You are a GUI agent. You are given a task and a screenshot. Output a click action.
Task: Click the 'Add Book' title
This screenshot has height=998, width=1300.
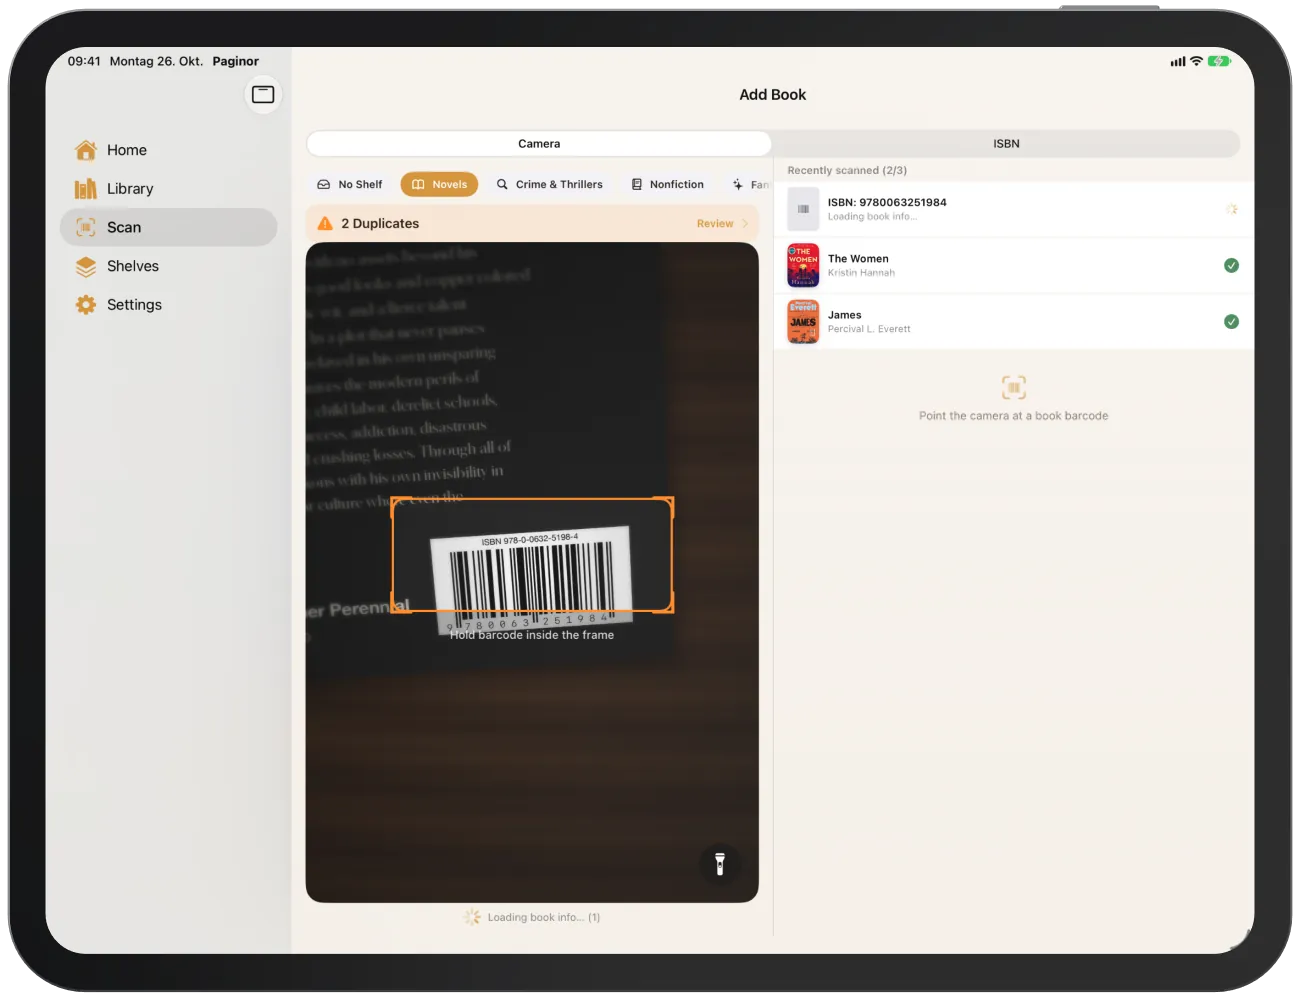772,95
